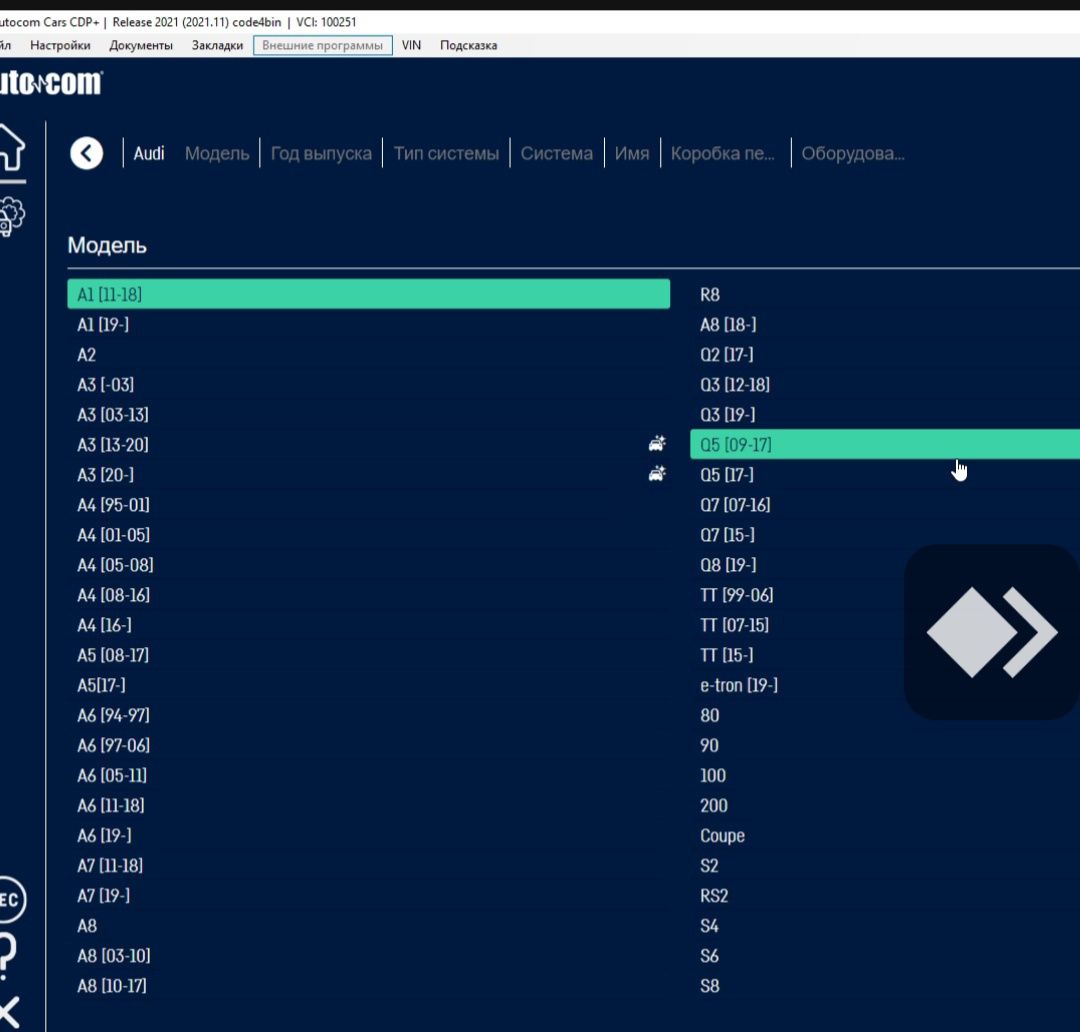This screenshot has width=1080, height=1032.
Task: Choose model A6 [05-11]
Action: (368, 776)
